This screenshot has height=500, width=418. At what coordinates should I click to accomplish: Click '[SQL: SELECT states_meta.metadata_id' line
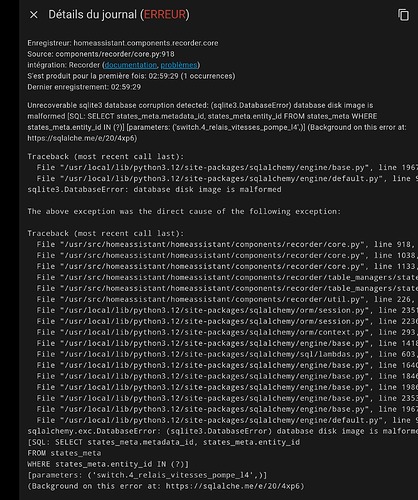tap(164, 442)
